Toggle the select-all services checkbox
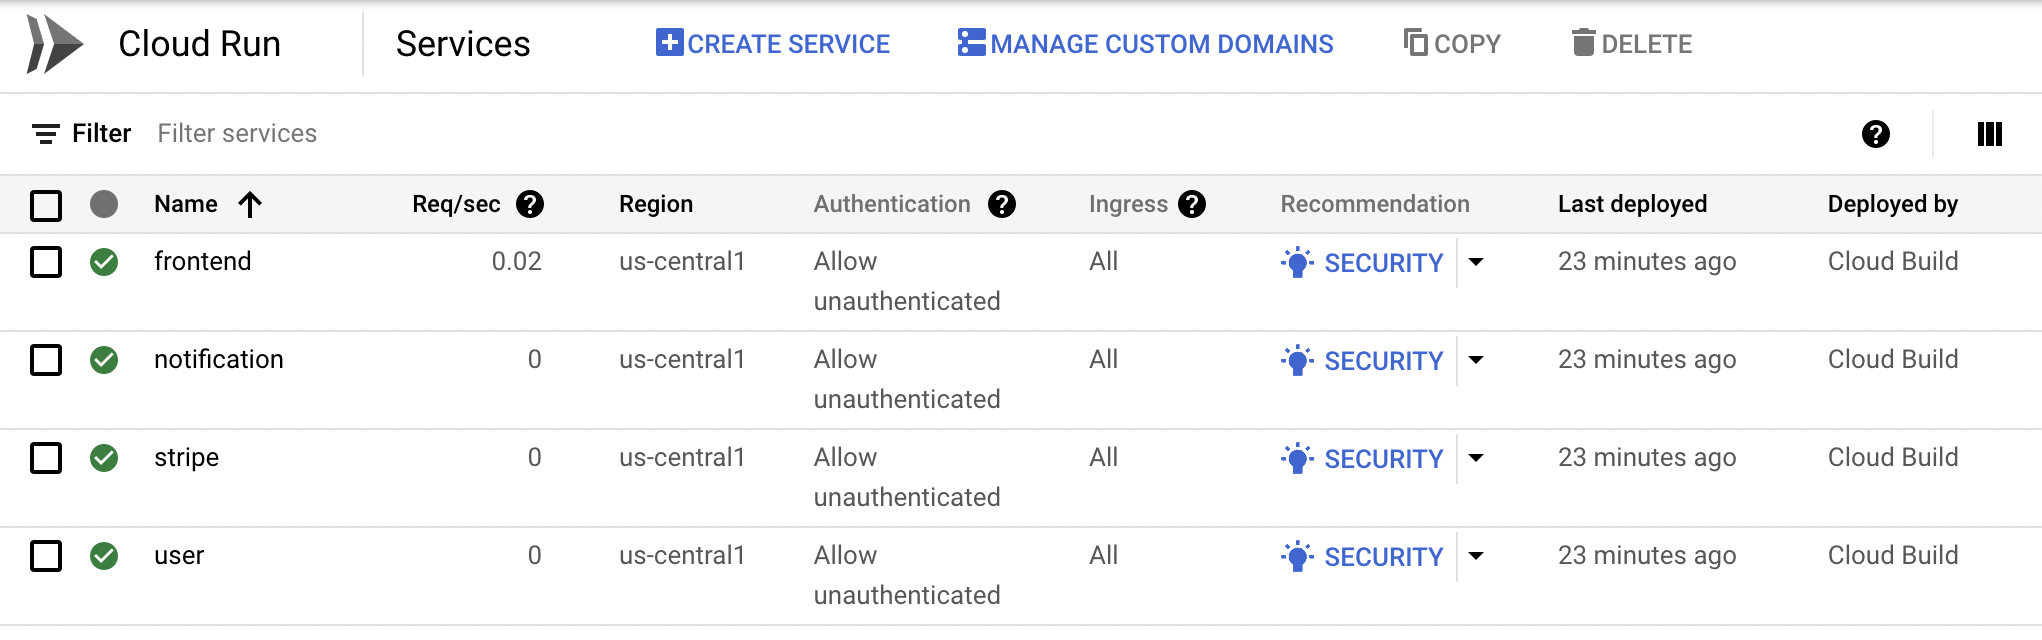Image resolution: width=2042 pixels, height=640 pixels. pos(46,205)
